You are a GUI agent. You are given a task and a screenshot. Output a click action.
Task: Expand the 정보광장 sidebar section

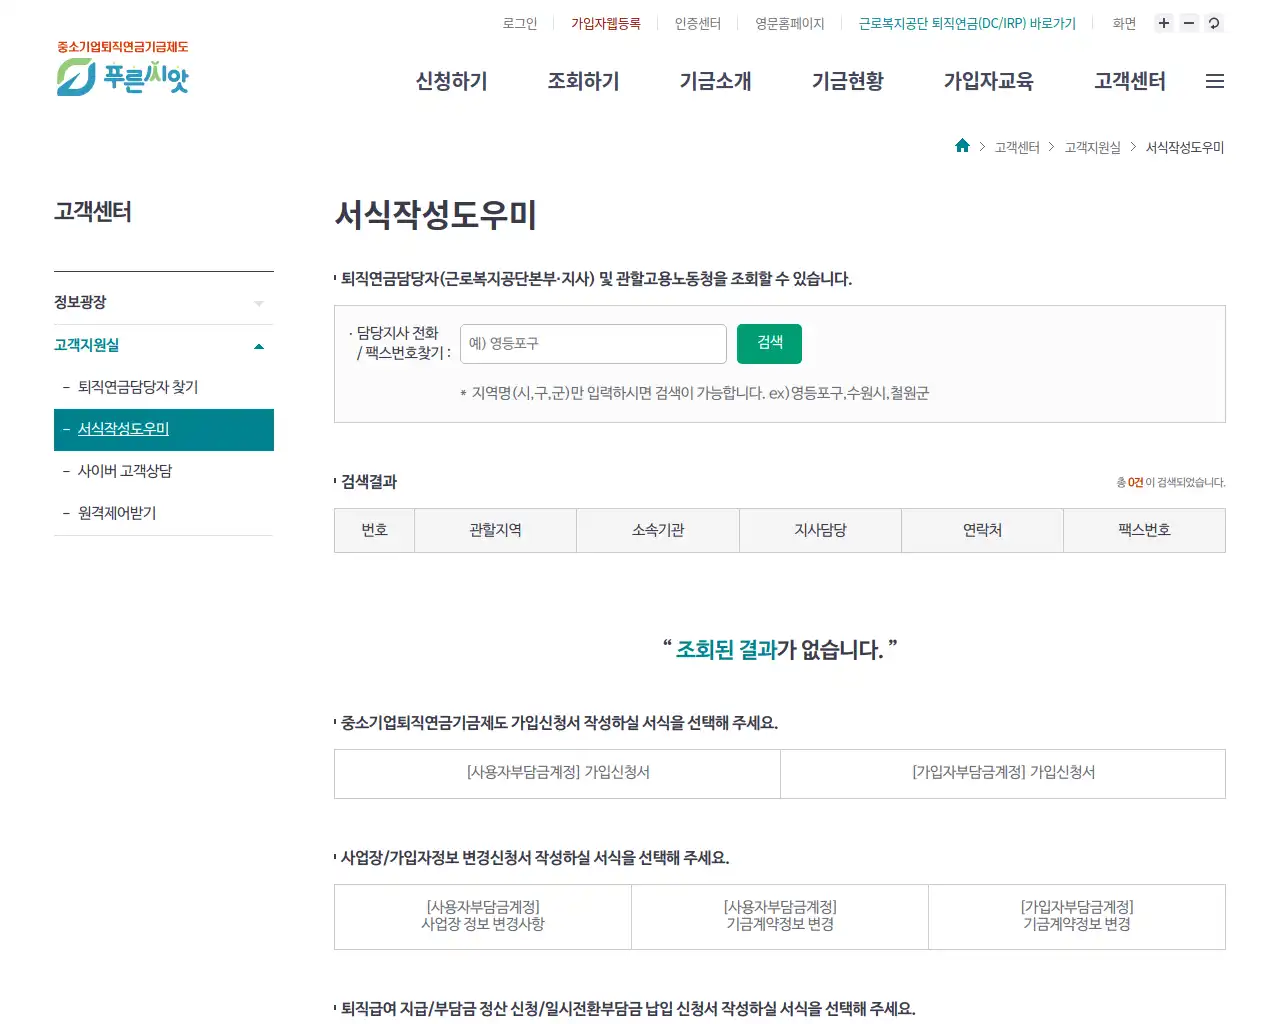(x=163, y=301)
